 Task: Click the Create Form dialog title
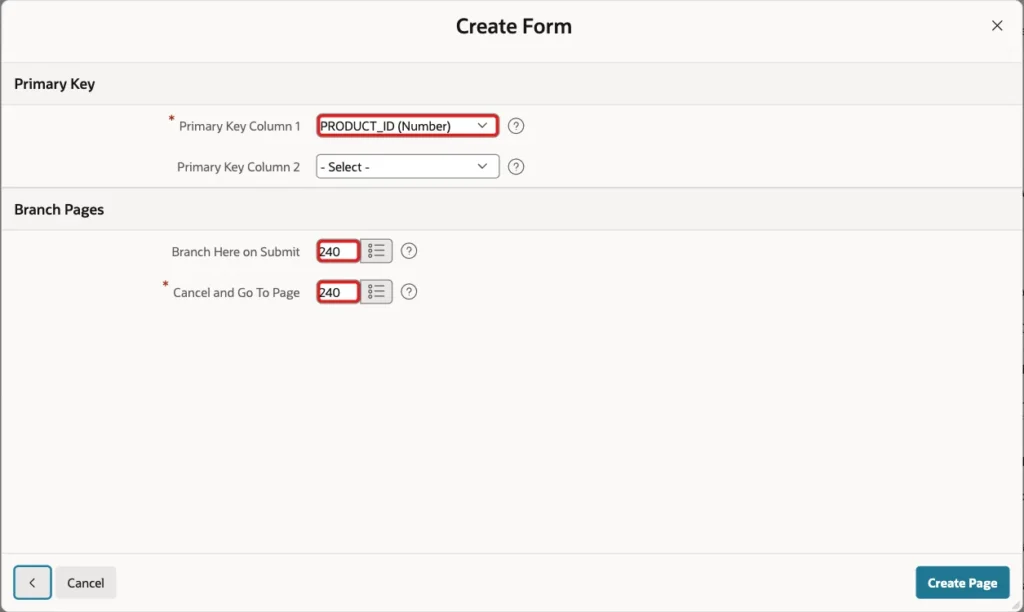point(513,26)
